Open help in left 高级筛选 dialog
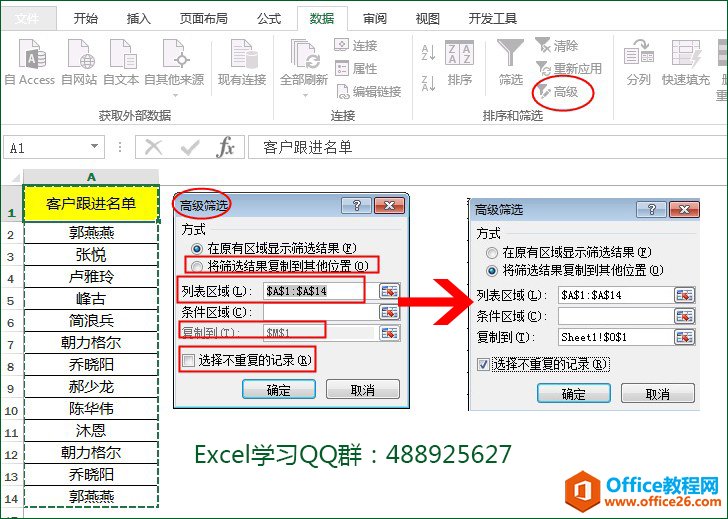Screen dimensions: 728x519 point(357,205)
